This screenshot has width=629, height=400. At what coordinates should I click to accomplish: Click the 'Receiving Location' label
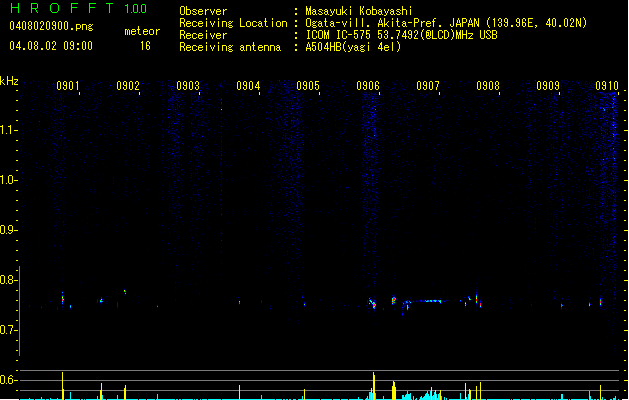[233, 23]
